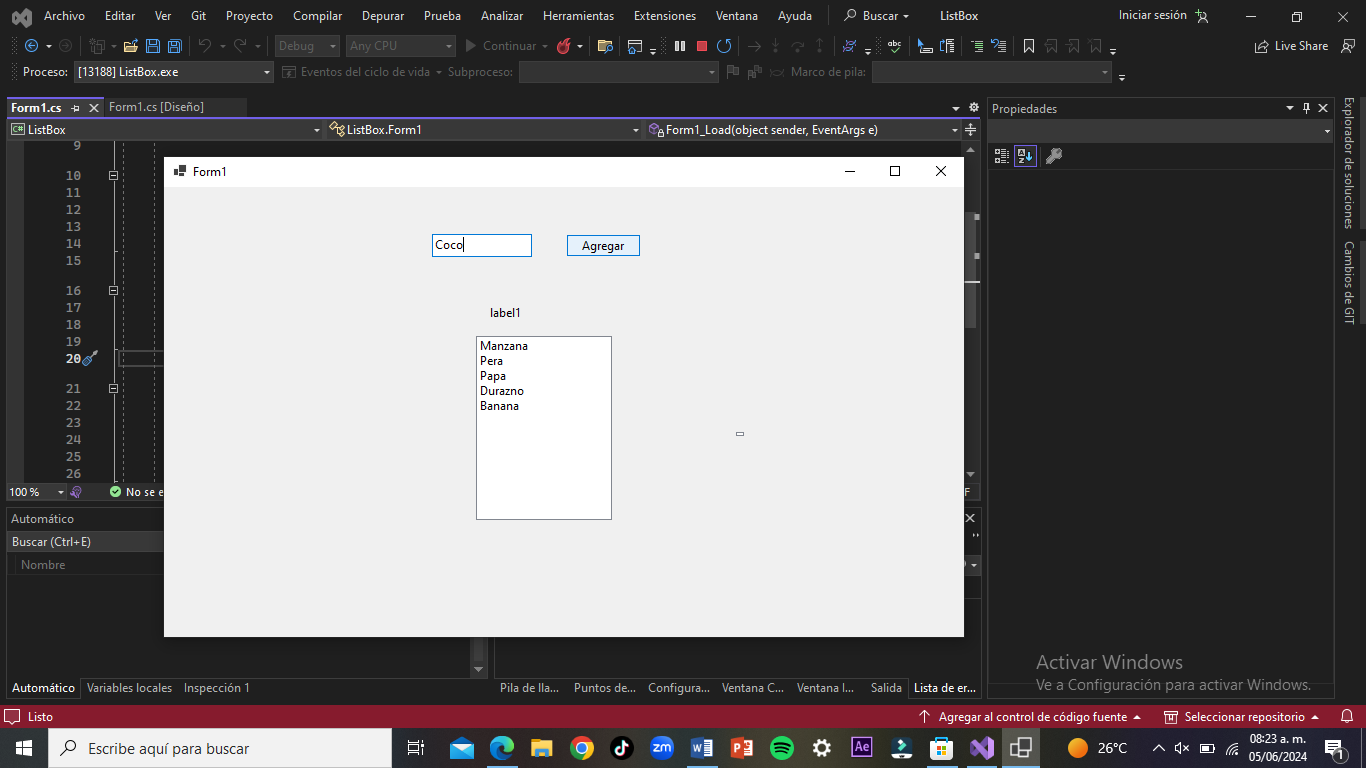
Task: Click the red Stop Debugging button
Action: 702,46
